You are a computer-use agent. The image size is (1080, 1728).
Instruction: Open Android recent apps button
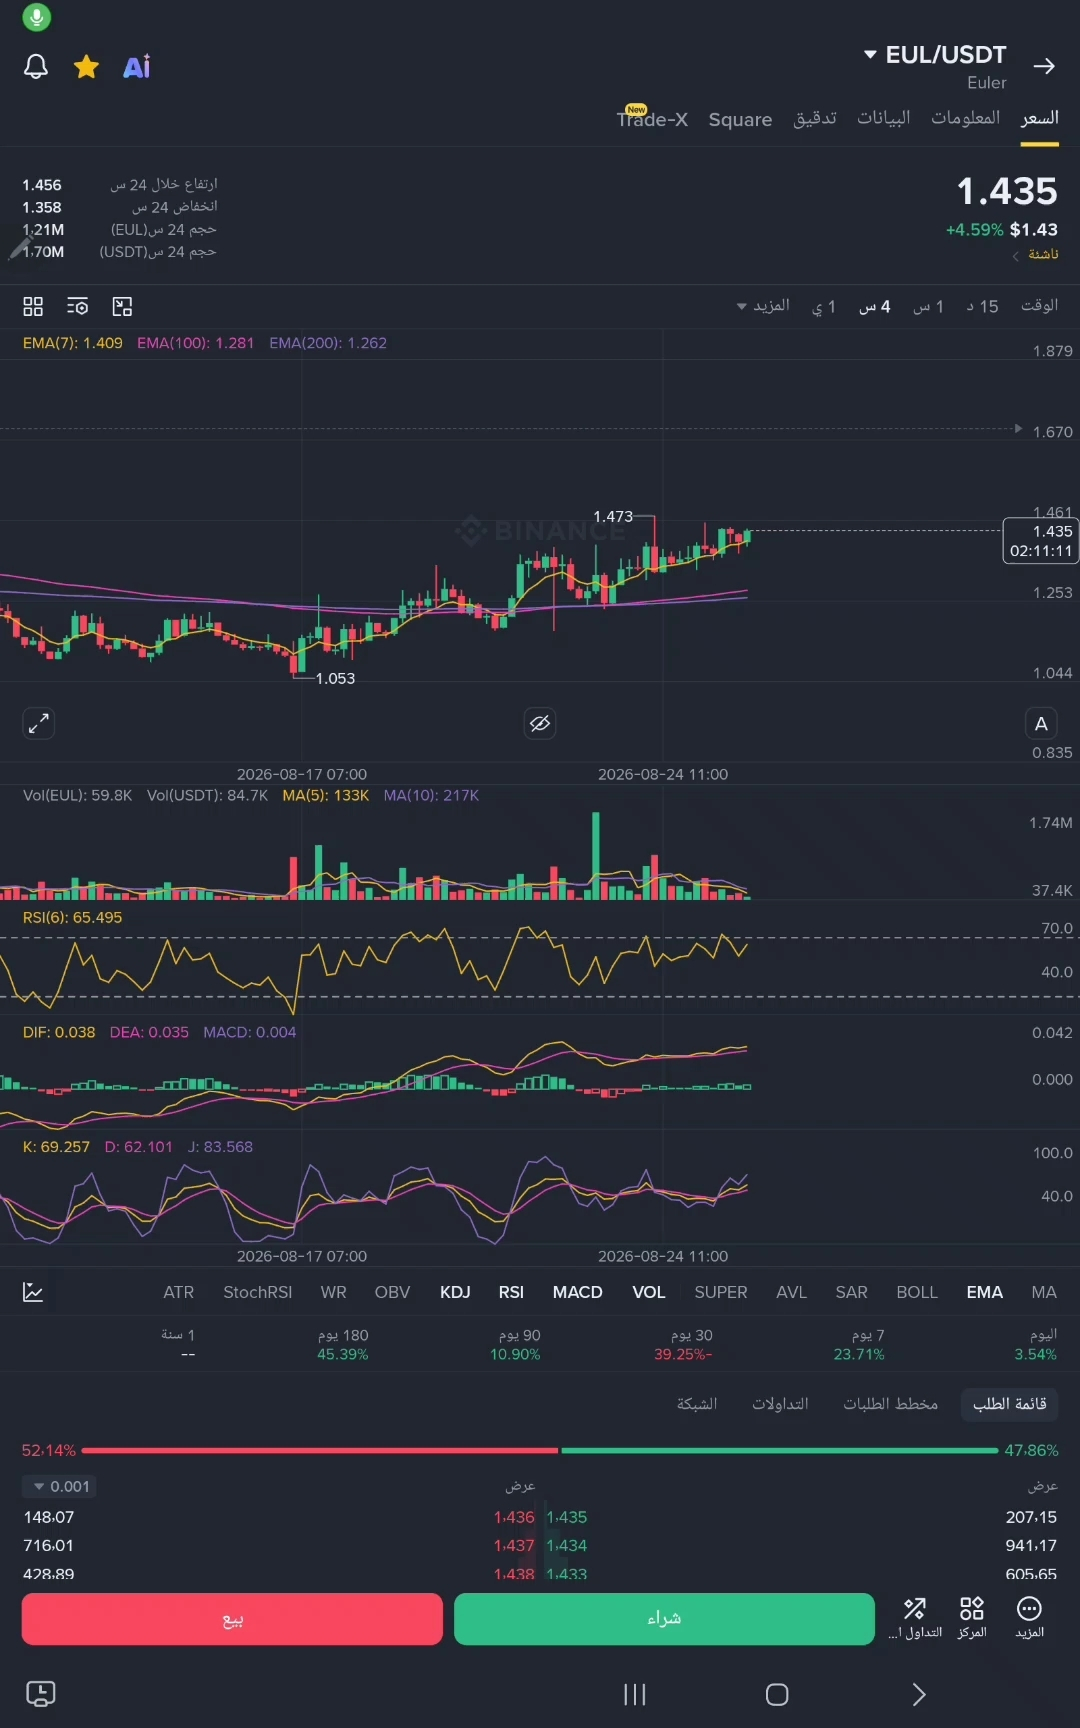[x=635, y=1694]
